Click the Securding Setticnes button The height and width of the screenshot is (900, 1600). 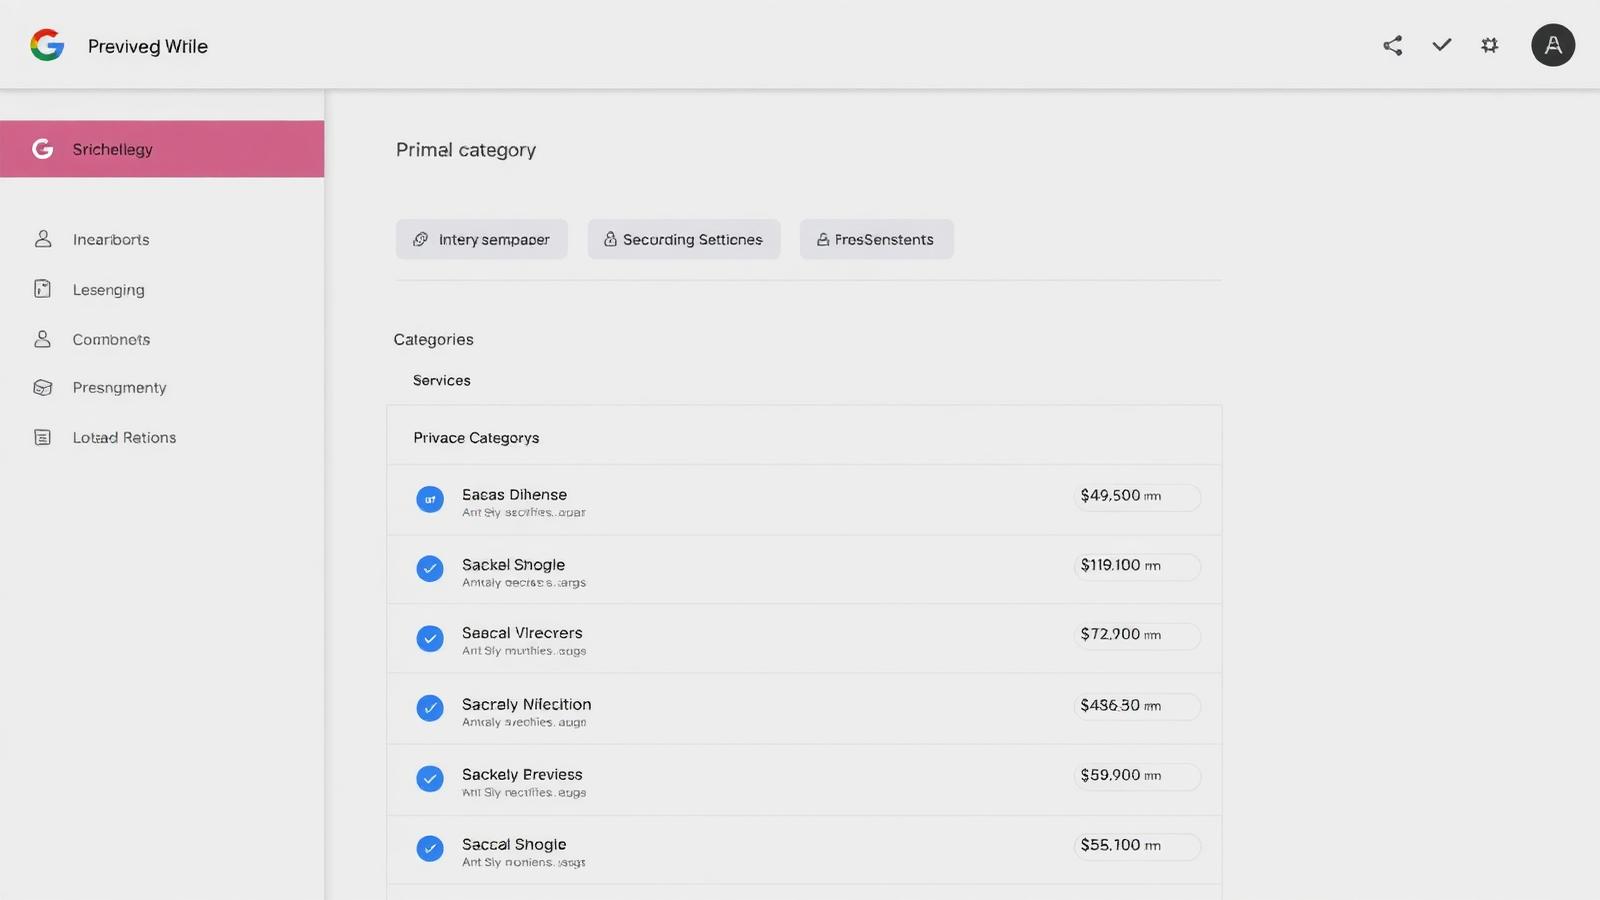(x=684, y=239)
